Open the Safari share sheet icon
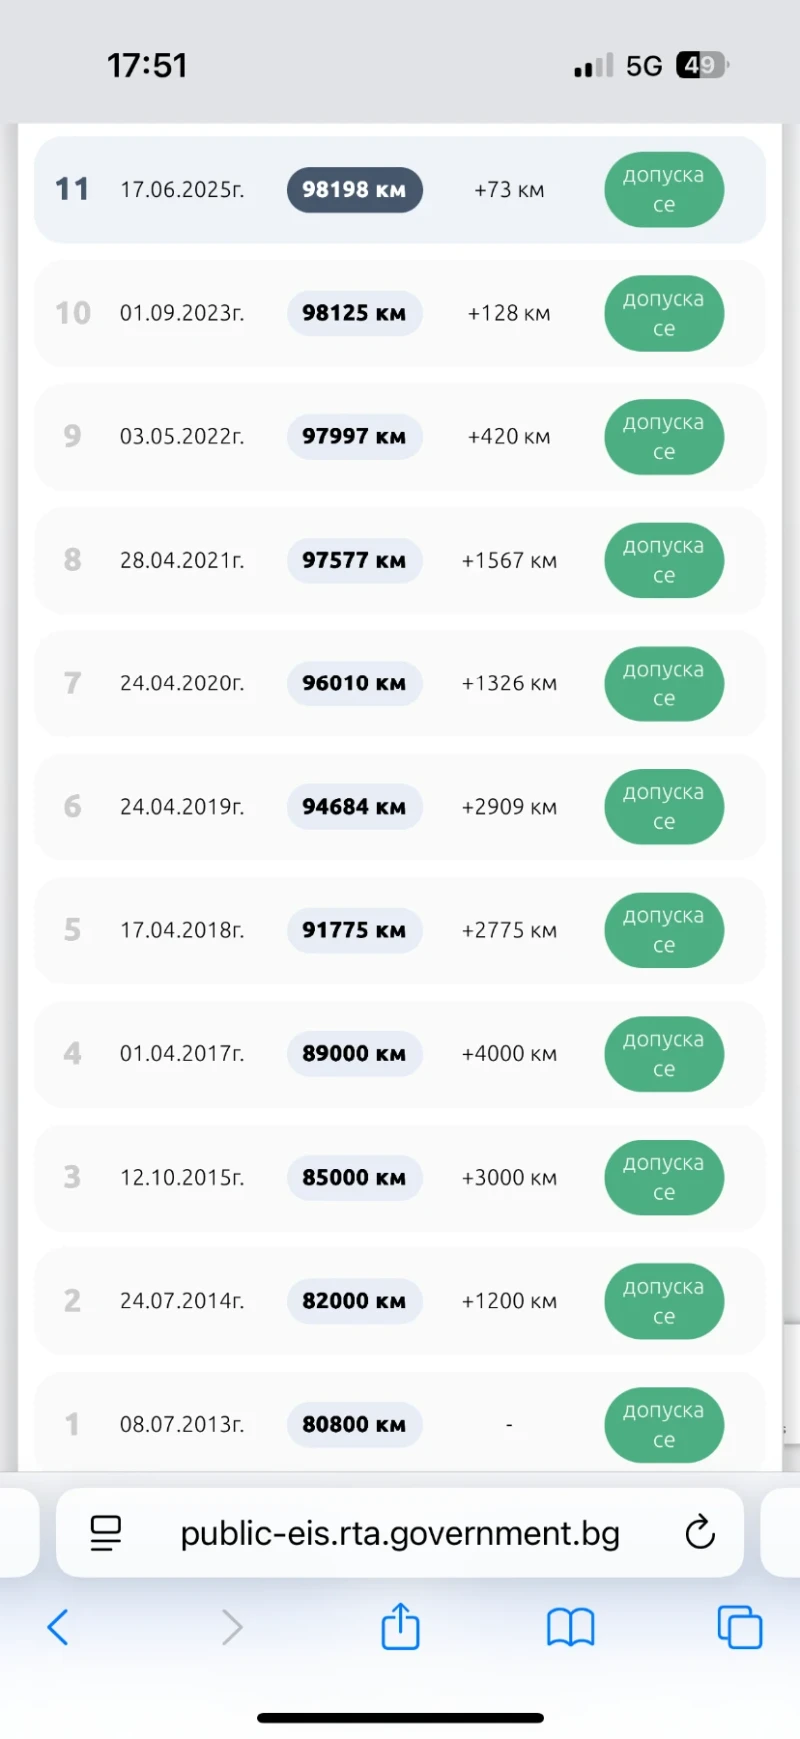800x1739 pixels. click(x=400, y=1625)
